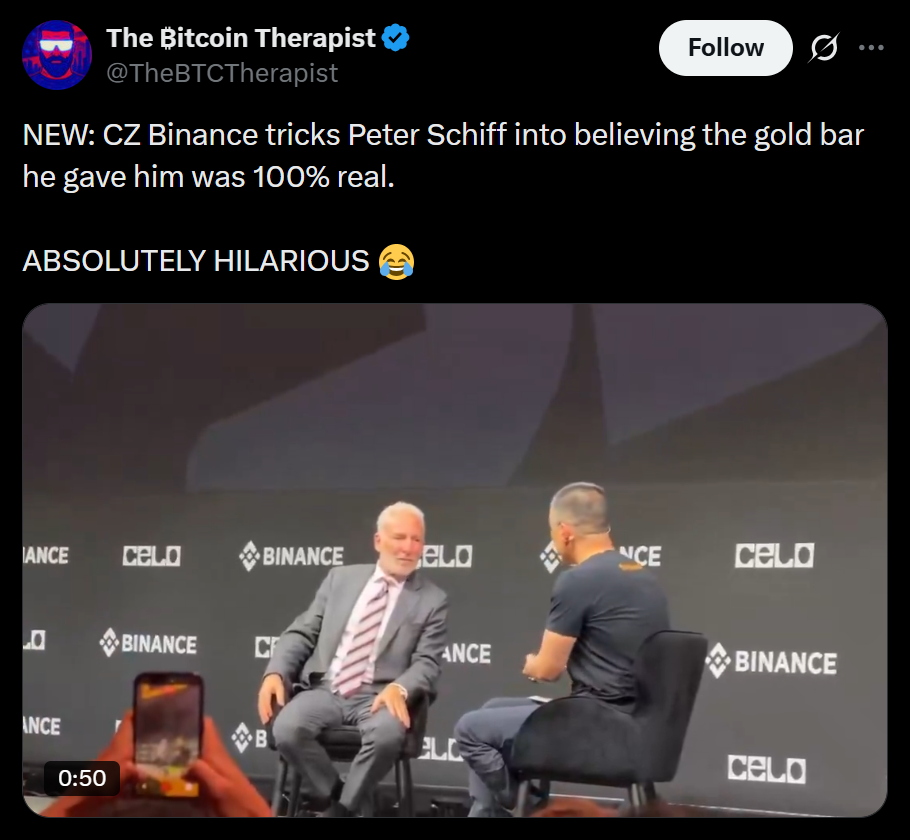Play the embedded video
This screenshot has width=910, height=840.
[x=454, y=560]
